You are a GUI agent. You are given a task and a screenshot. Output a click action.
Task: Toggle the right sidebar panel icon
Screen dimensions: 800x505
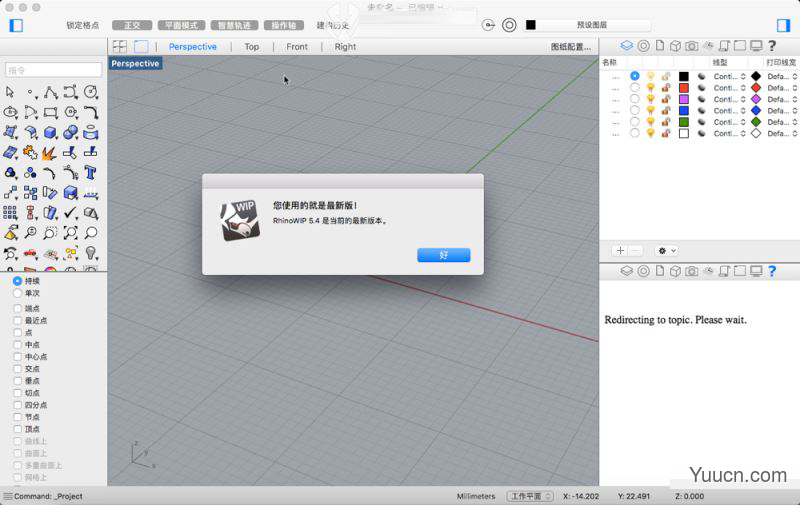[x=784, y=25]
